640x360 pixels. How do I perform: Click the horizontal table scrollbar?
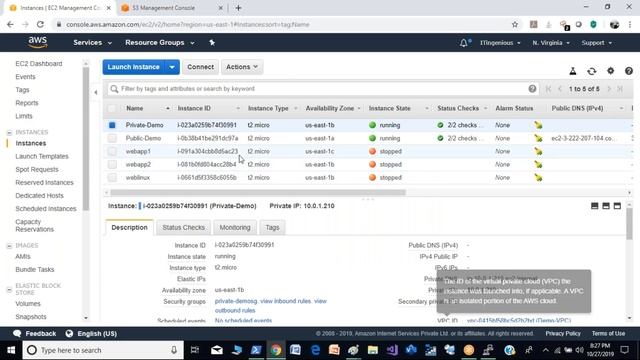[258, 192]
